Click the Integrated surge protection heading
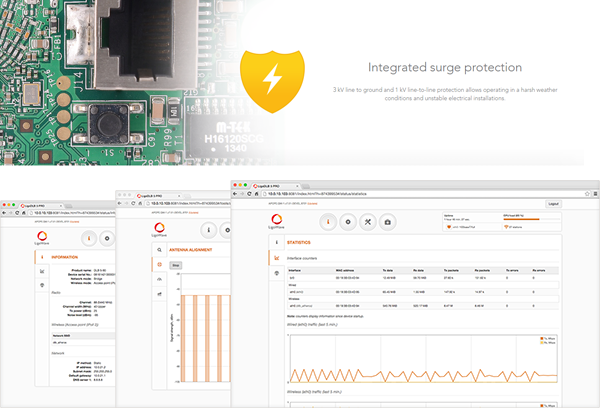The image size is (600, 420). tap(445, 67)
